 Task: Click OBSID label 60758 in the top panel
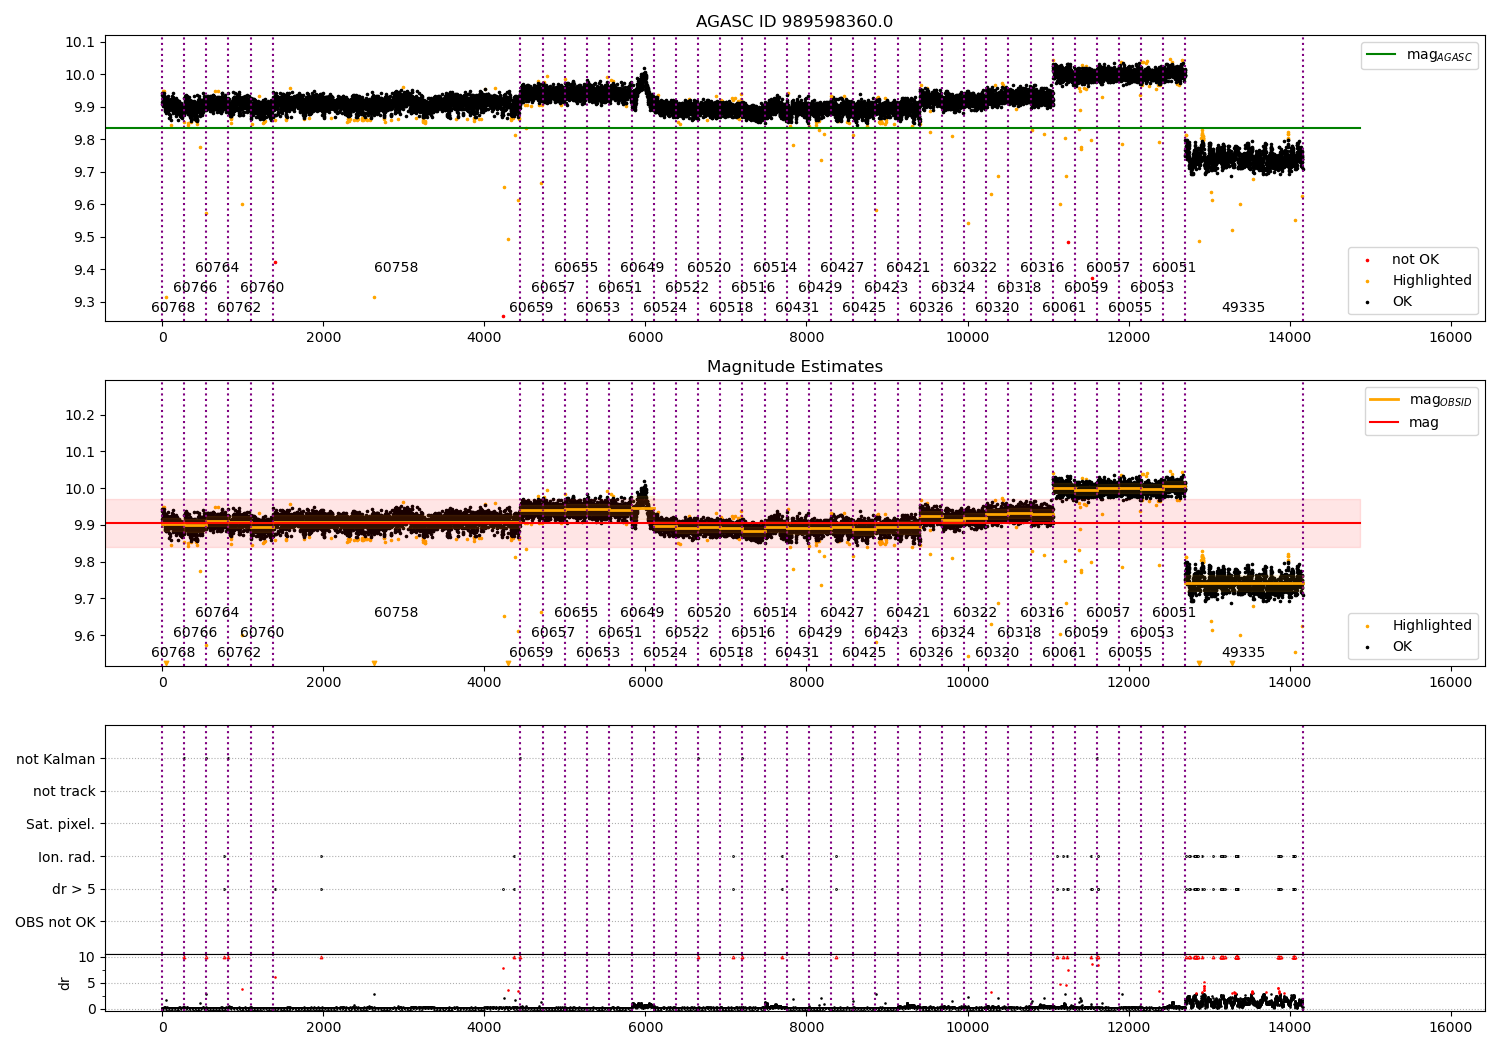click(396, 268)
